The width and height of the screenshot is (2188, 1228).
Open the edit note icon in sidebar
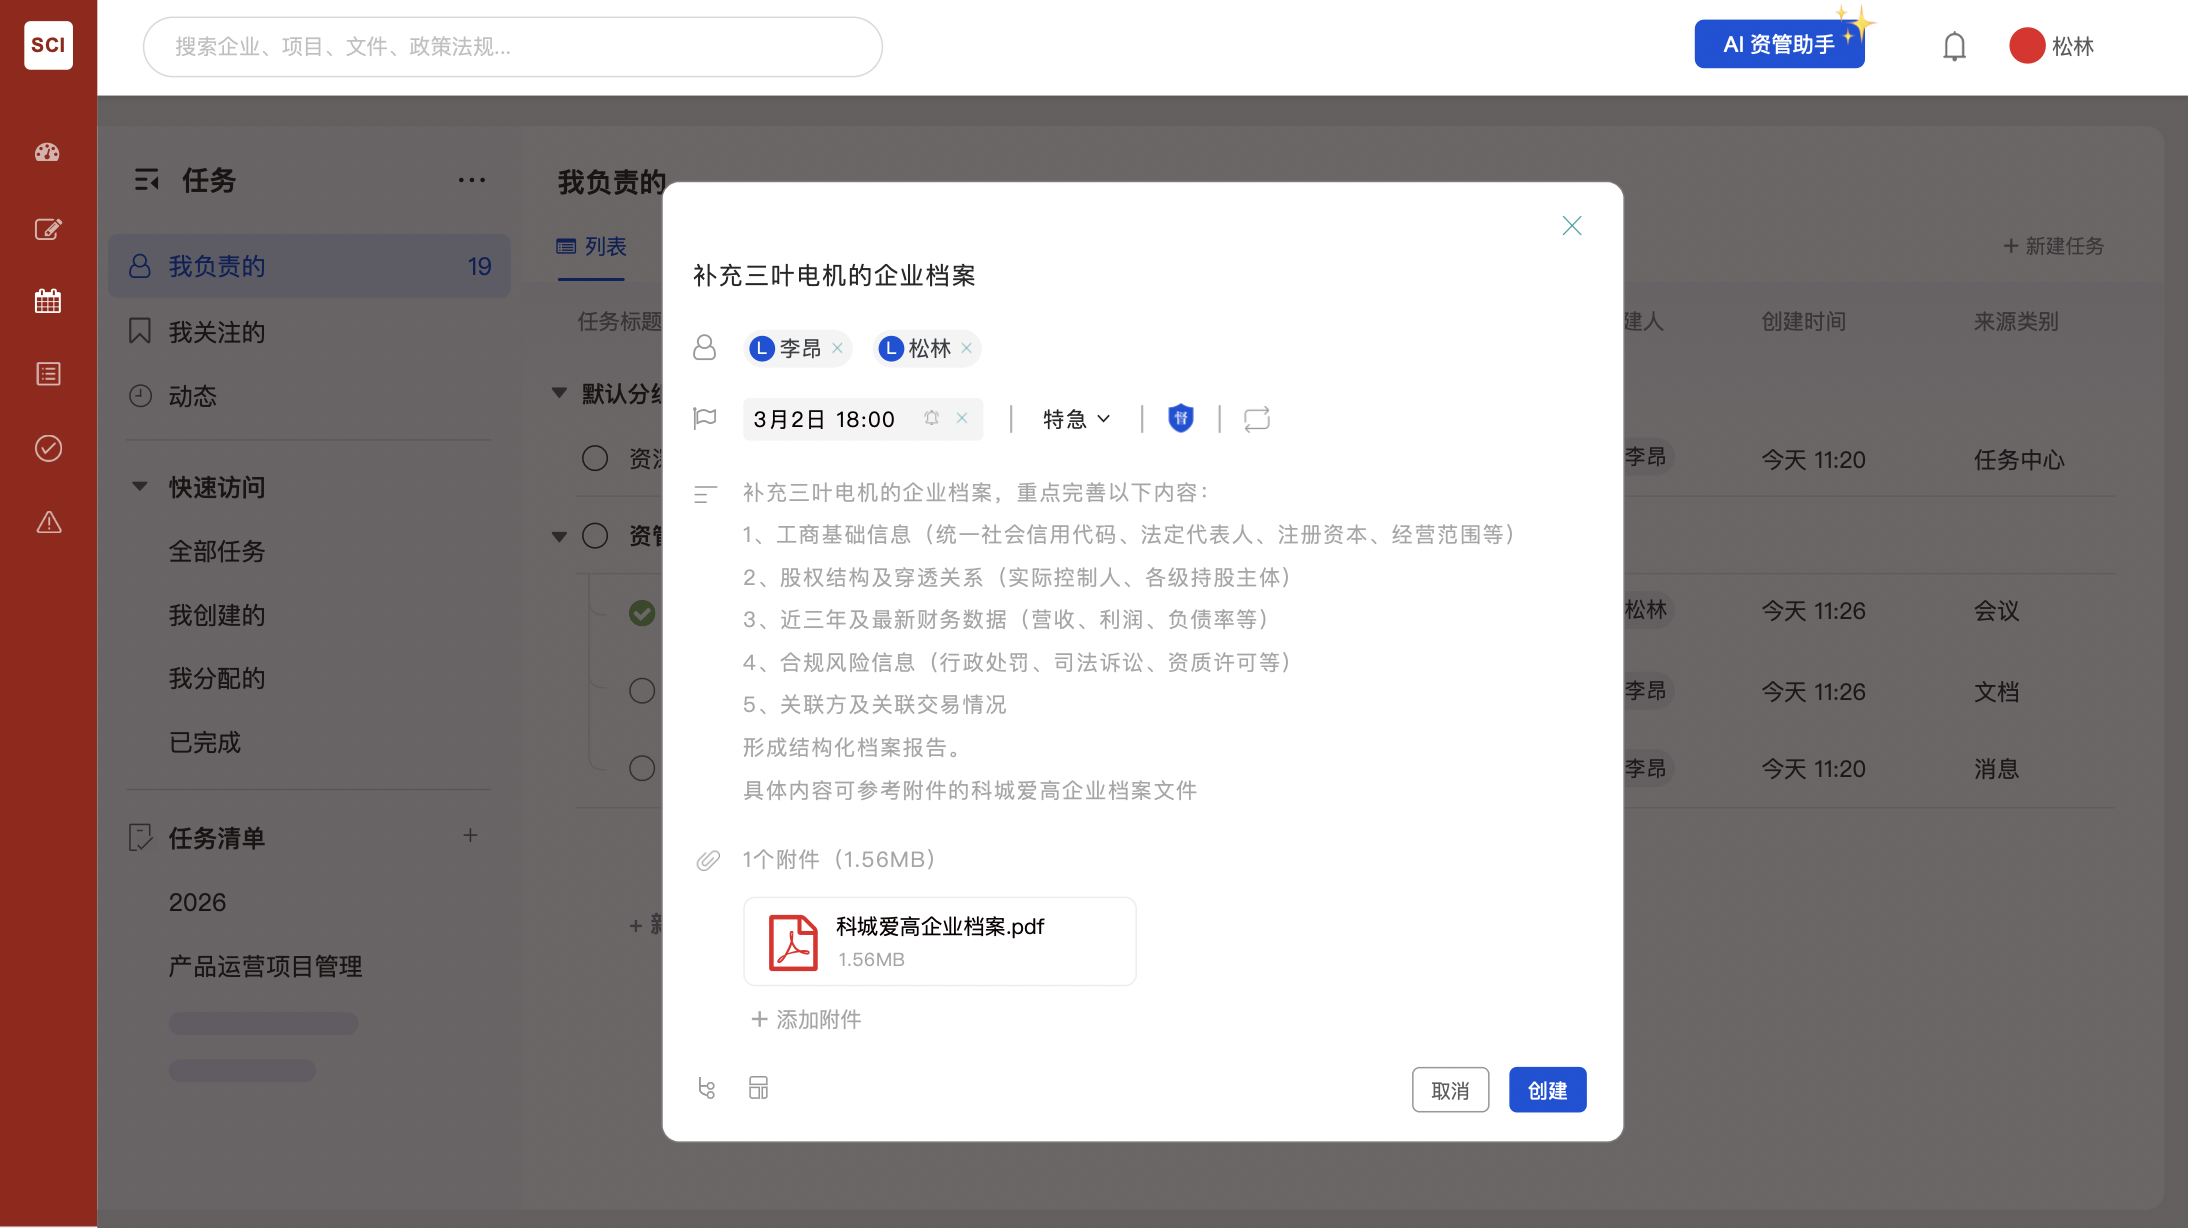pyautogui.click(x=48, y=229)
